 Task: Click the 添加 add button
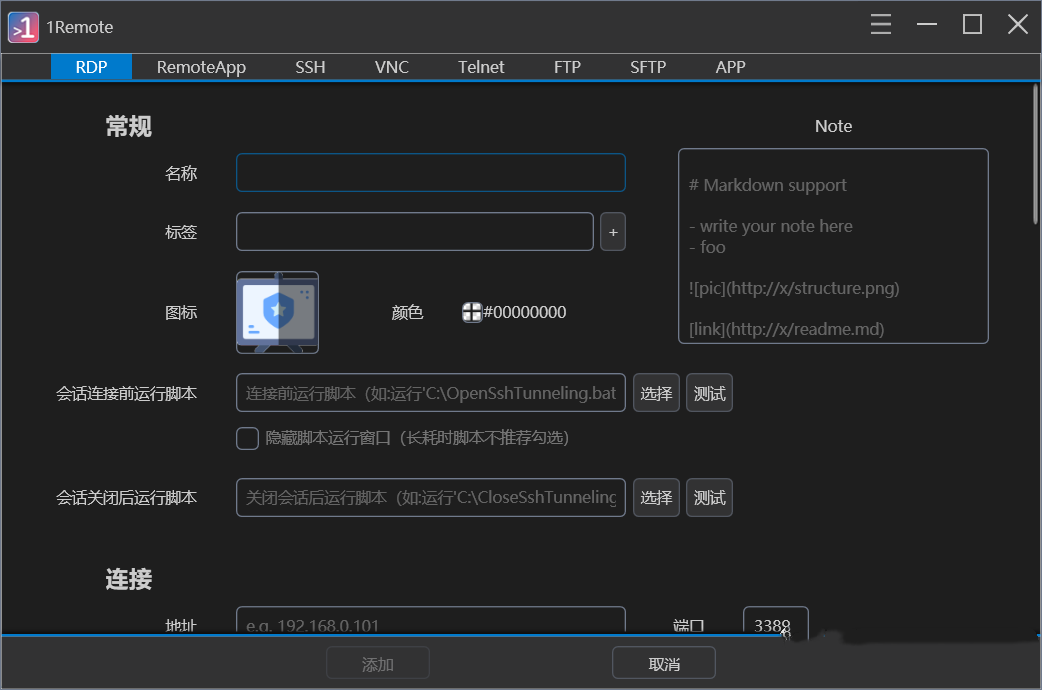[377, 663]
